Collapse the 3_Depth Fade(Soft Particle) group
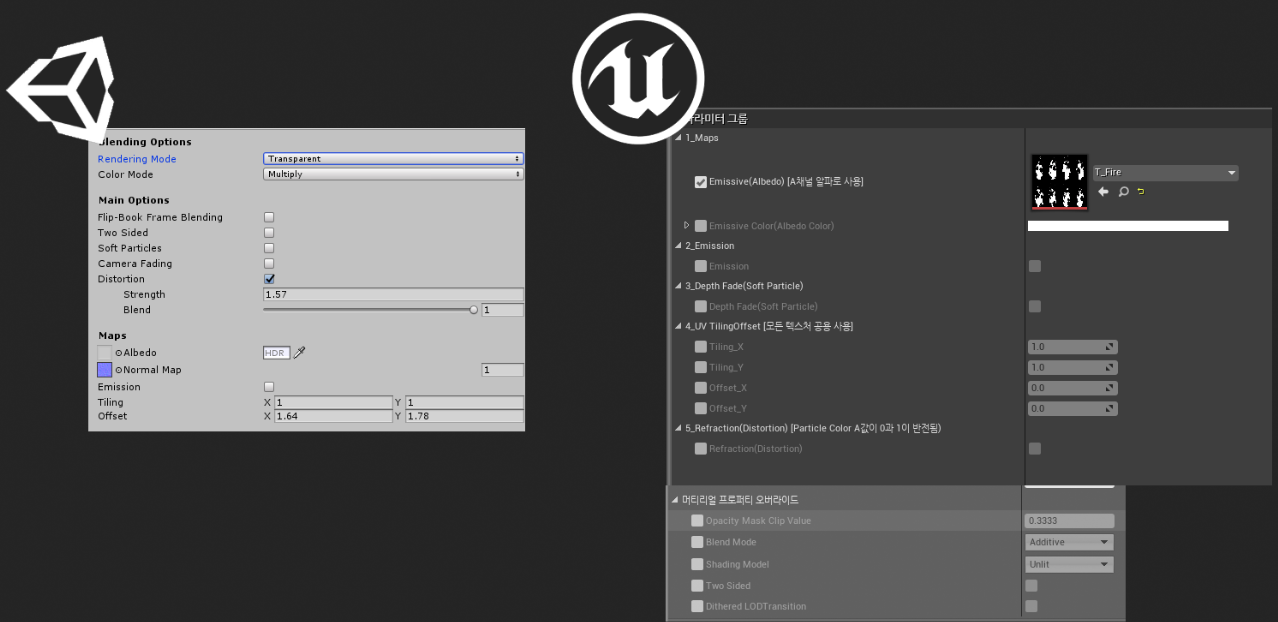The height and width of the screenshot is (622, 1278). (x=679, y=286)
